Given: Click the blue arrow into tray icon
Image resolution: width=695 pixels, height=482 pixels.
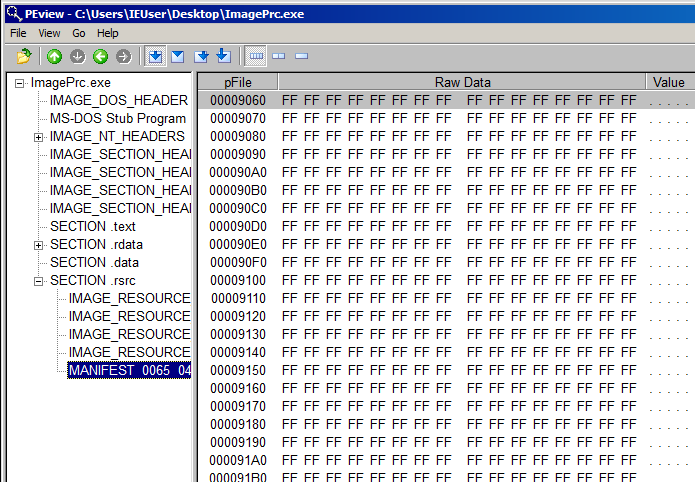Looking at the screenshot, I should (x=224, y=56).
